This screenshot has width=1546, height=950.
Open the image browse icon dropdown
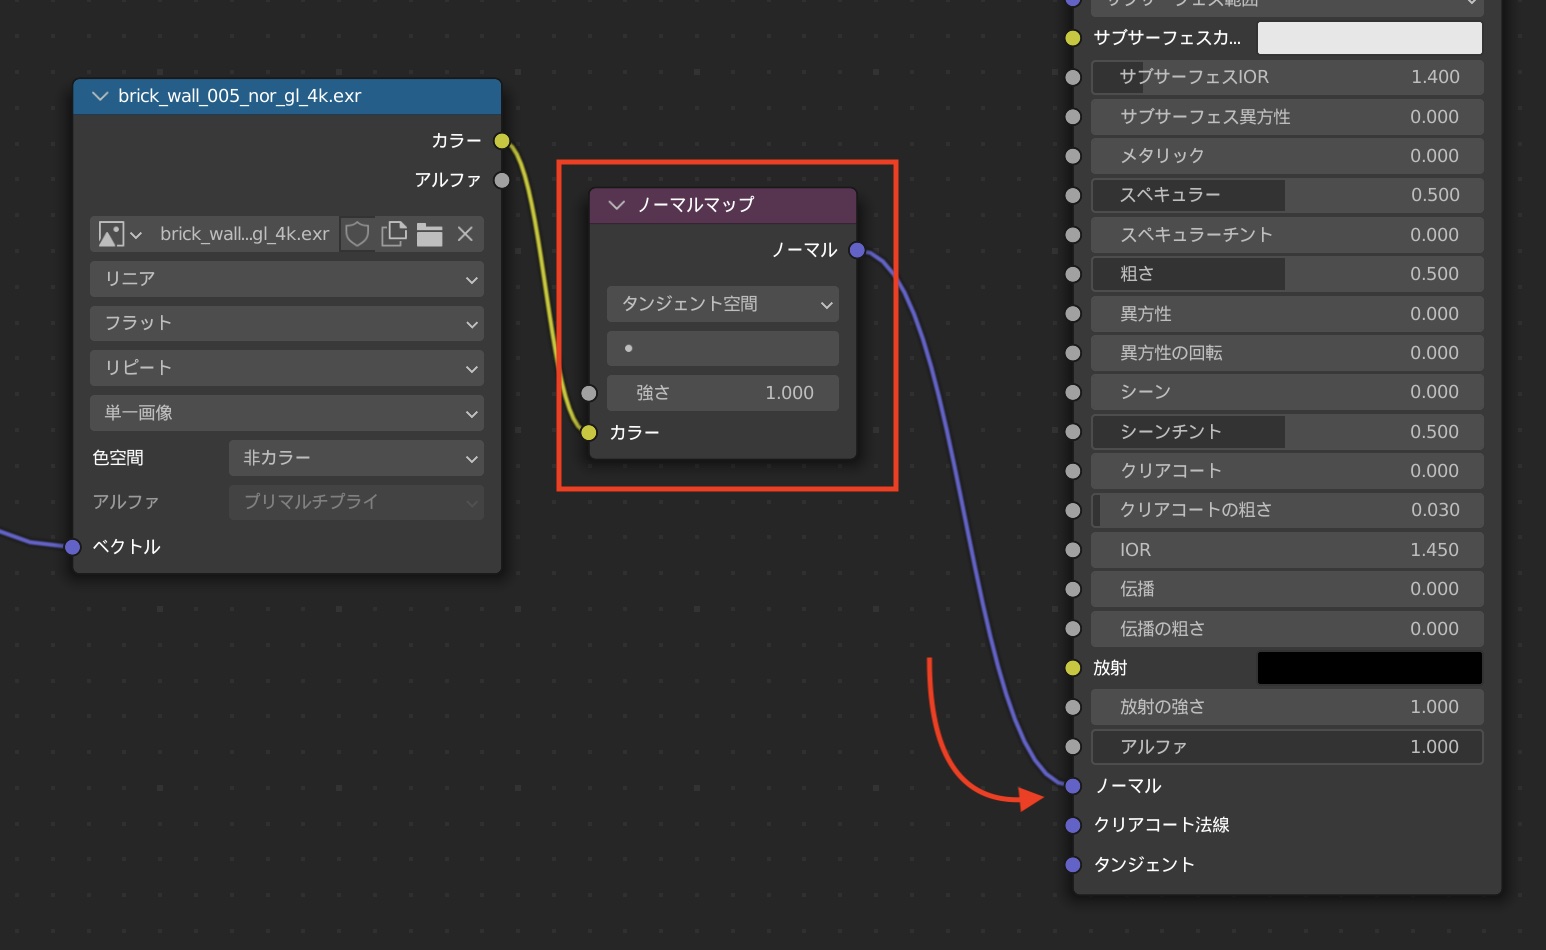click(120, 234)
